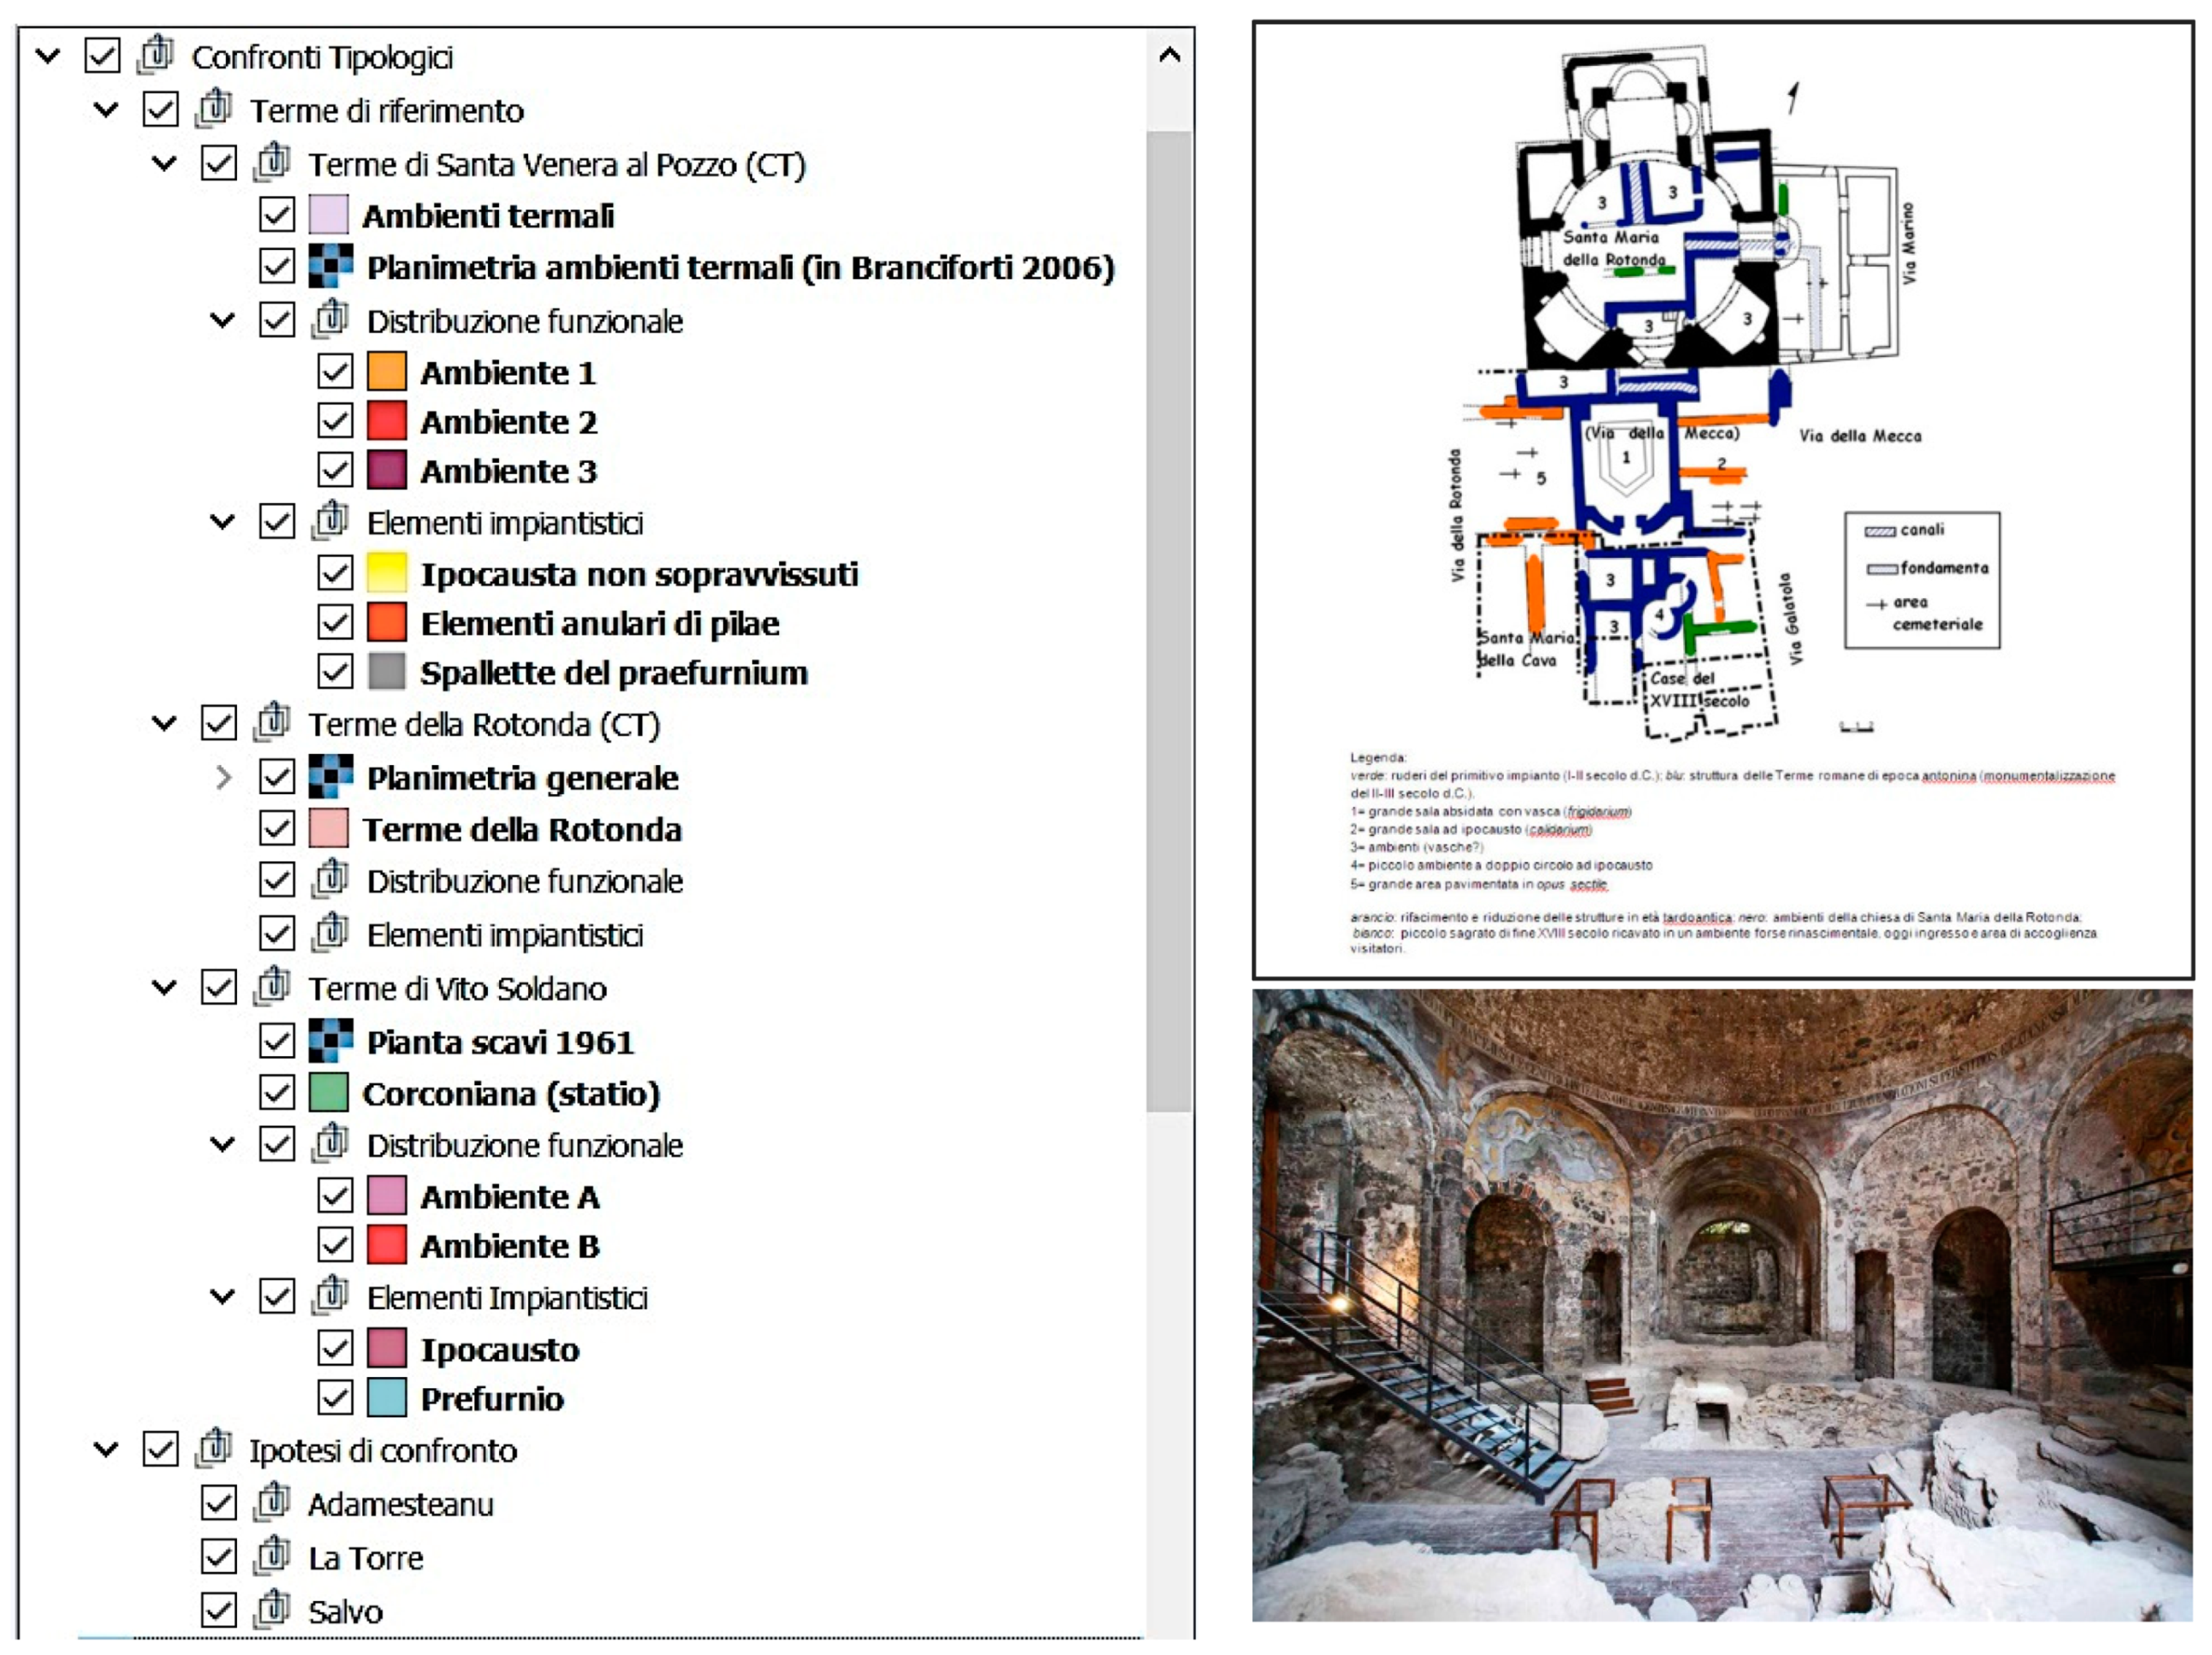Toggle Spallette del praefurnium checkbox

(335, 672)
